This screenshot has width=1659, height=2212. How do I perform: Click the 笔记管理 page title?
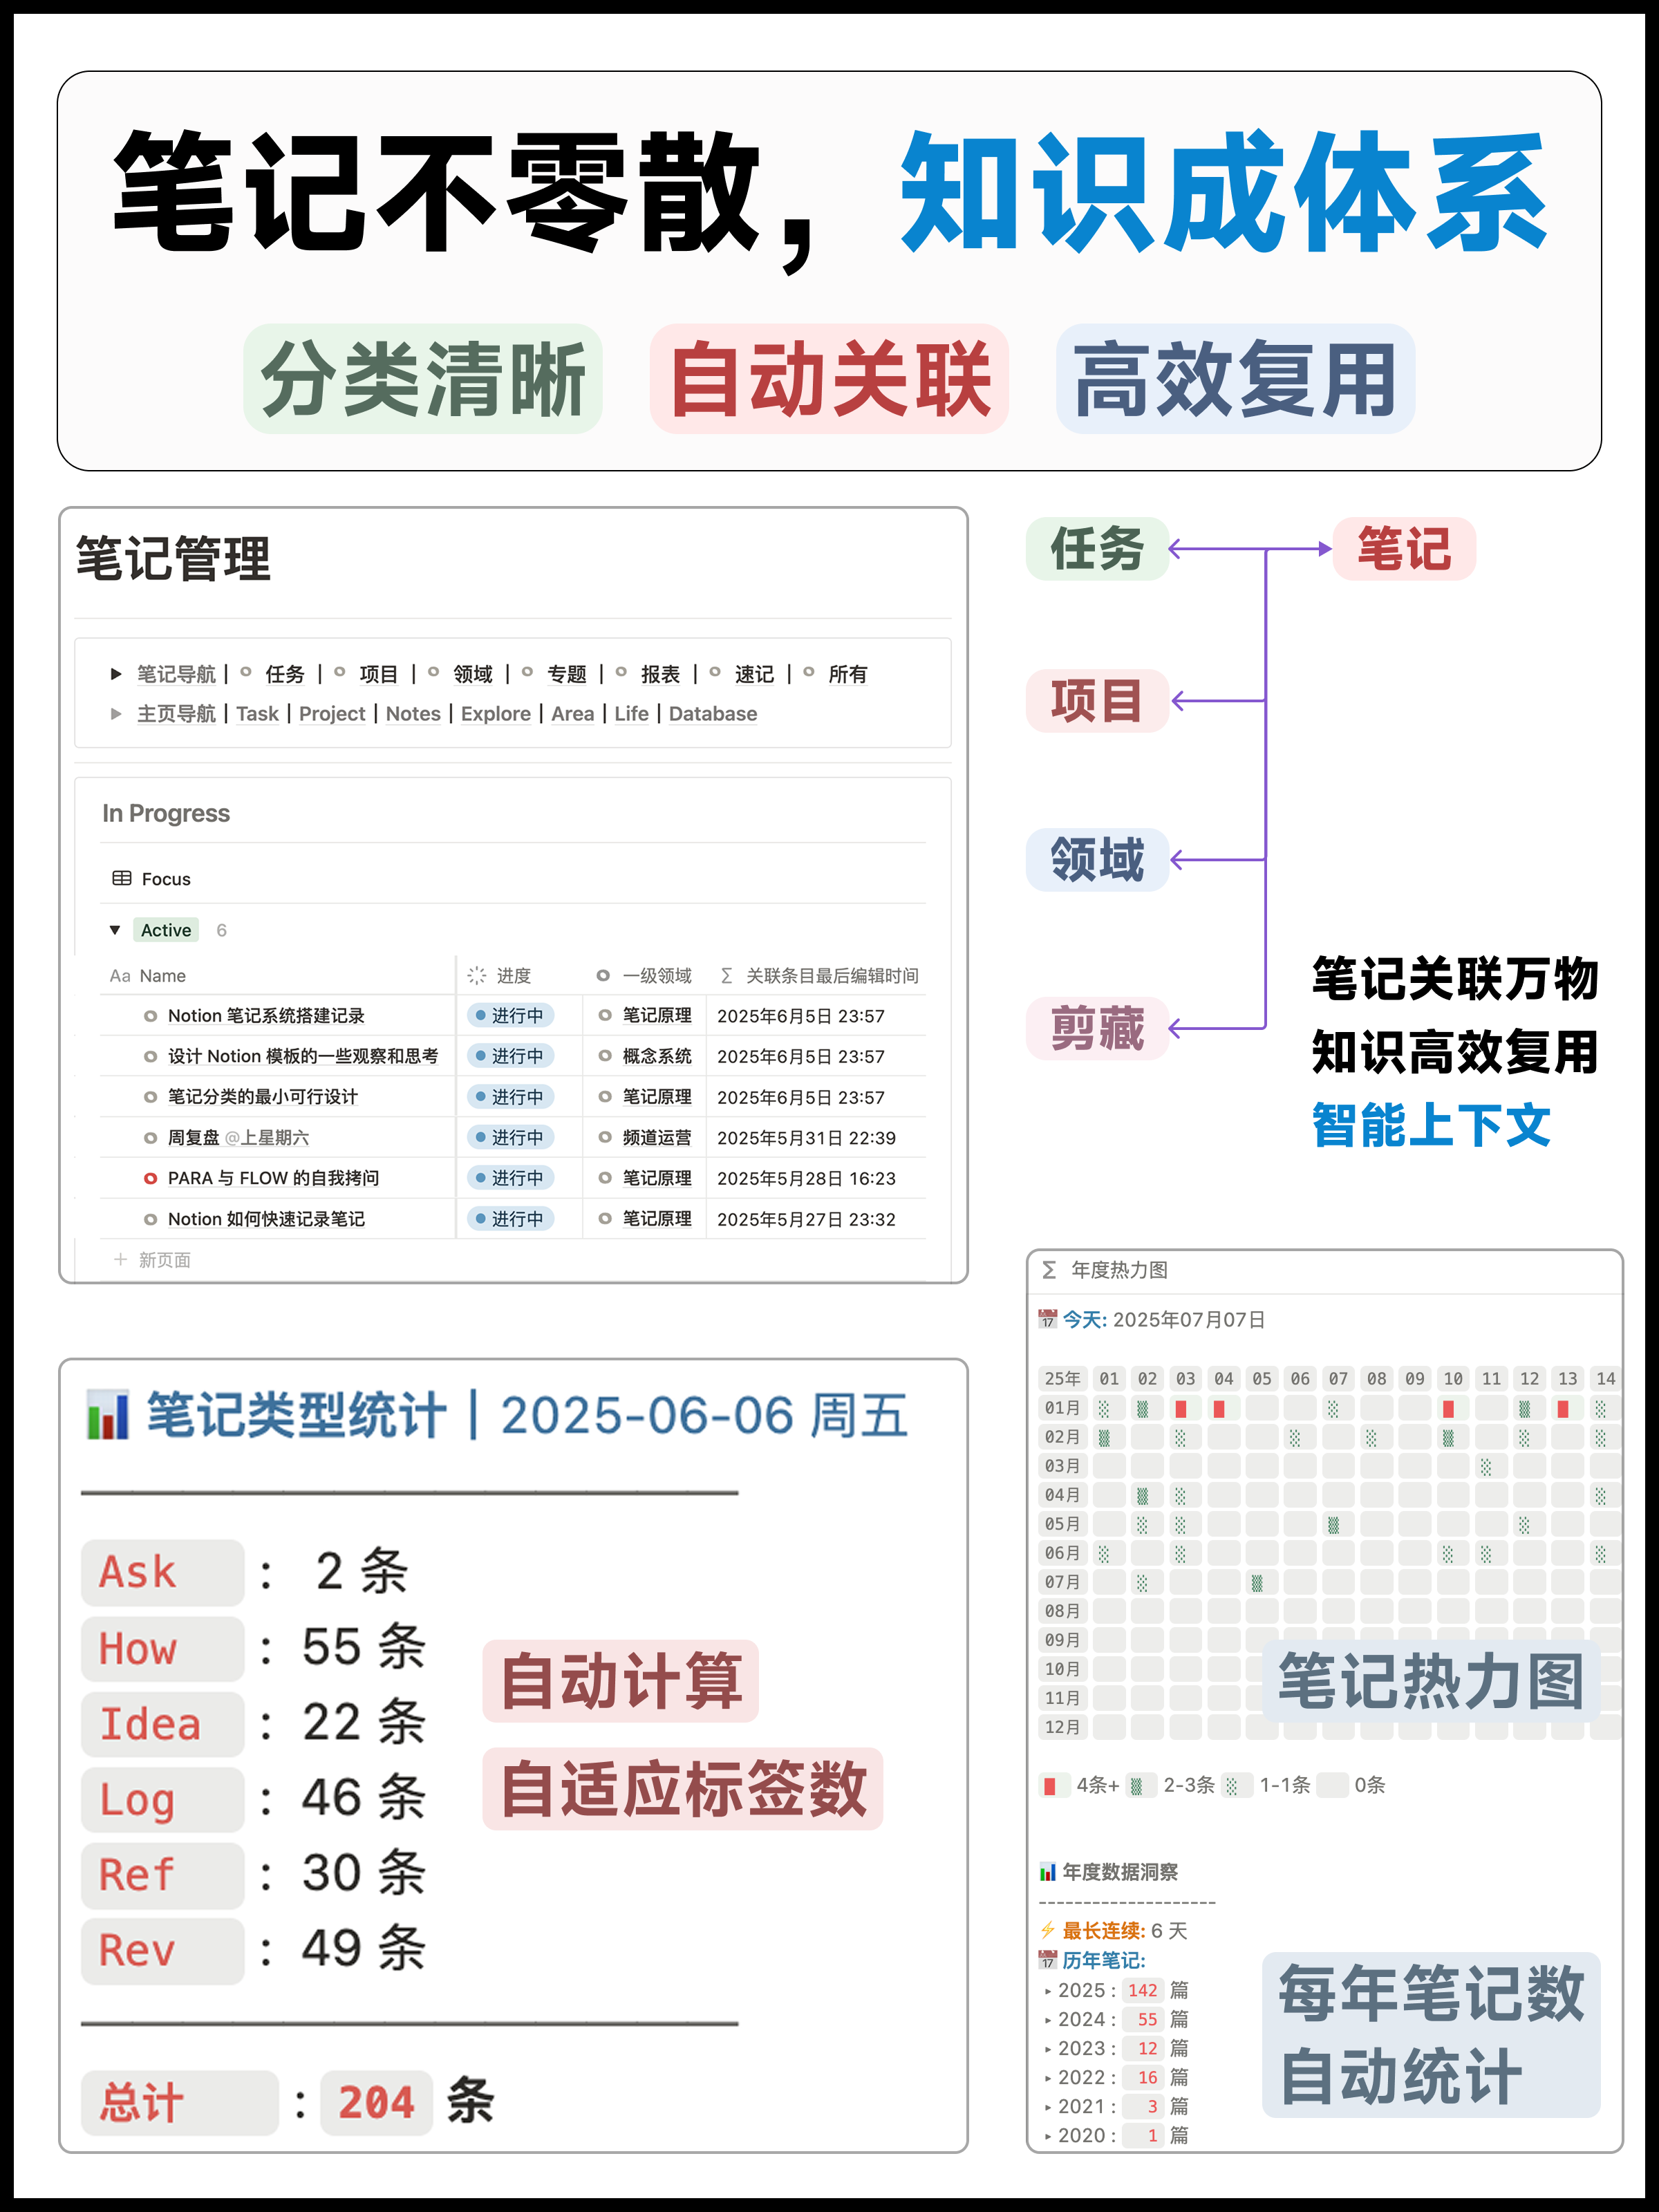click(x=173, y=558)
